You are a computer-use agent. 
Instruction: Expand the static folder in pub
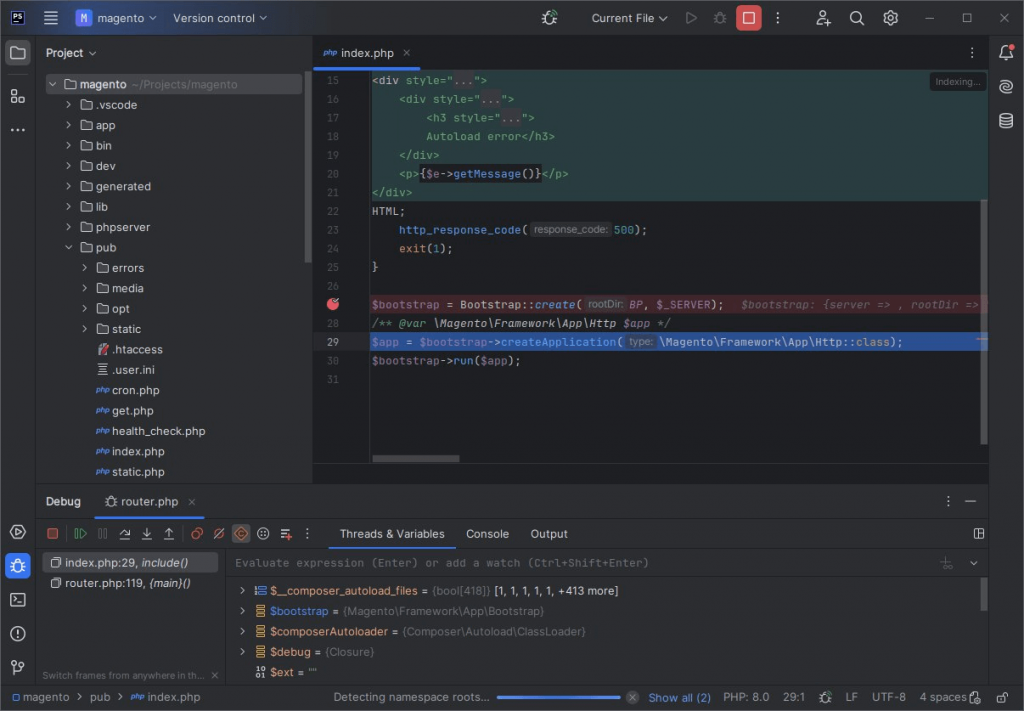84,329
